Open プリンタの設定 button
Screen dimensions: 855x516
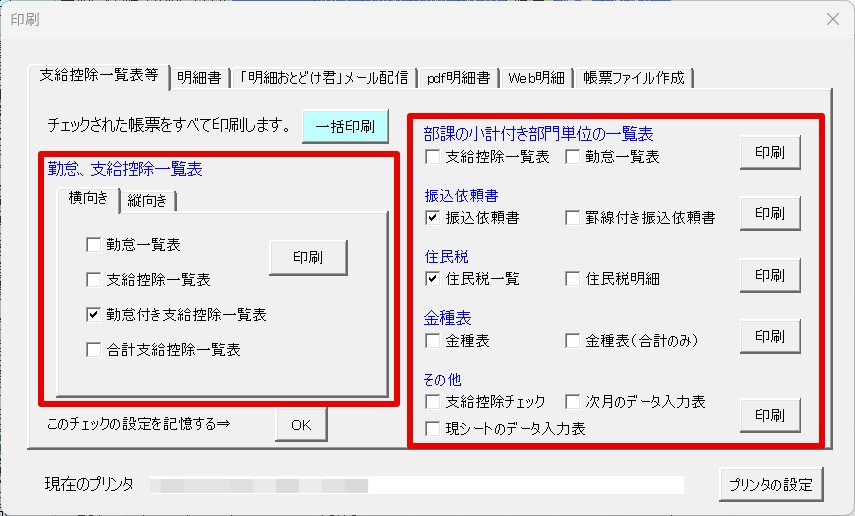point(770,484)
